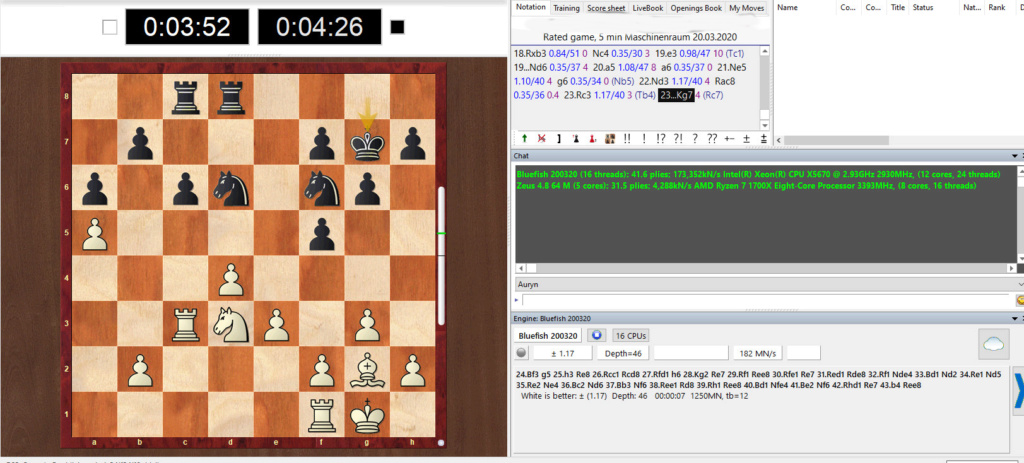Screen dimensions: 1024x463
Task: Mark move as mistake with single ?
Action: pos(695,138)
